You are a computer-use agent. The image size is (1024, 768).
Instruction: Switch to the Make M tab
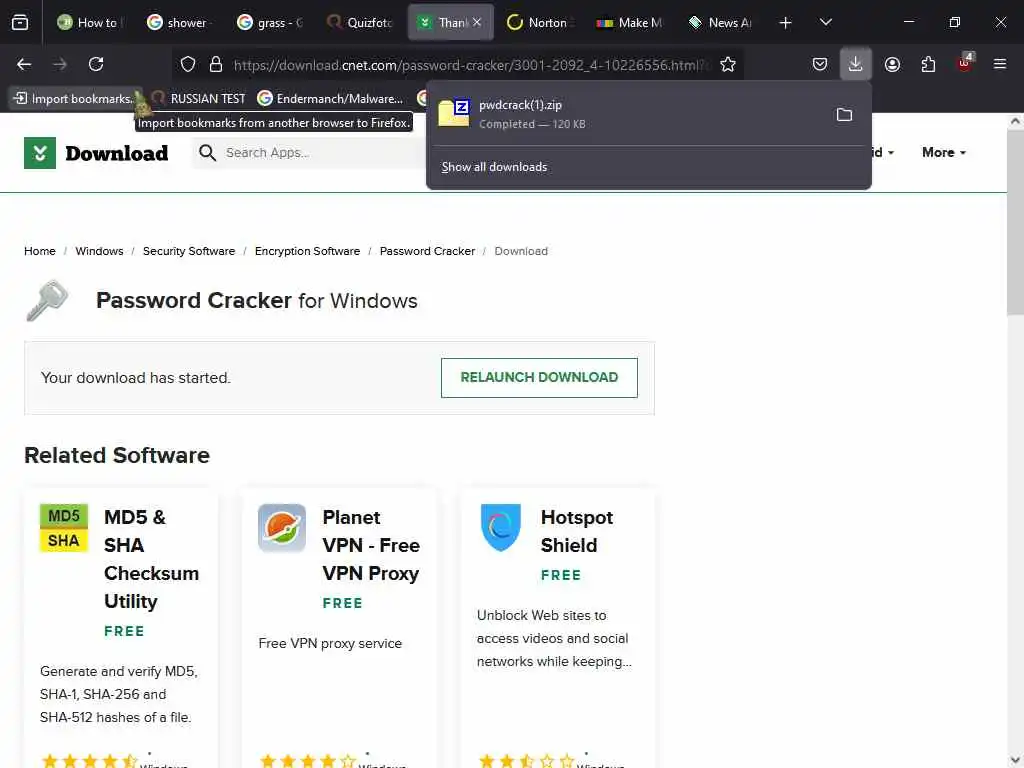coord(630,22)
